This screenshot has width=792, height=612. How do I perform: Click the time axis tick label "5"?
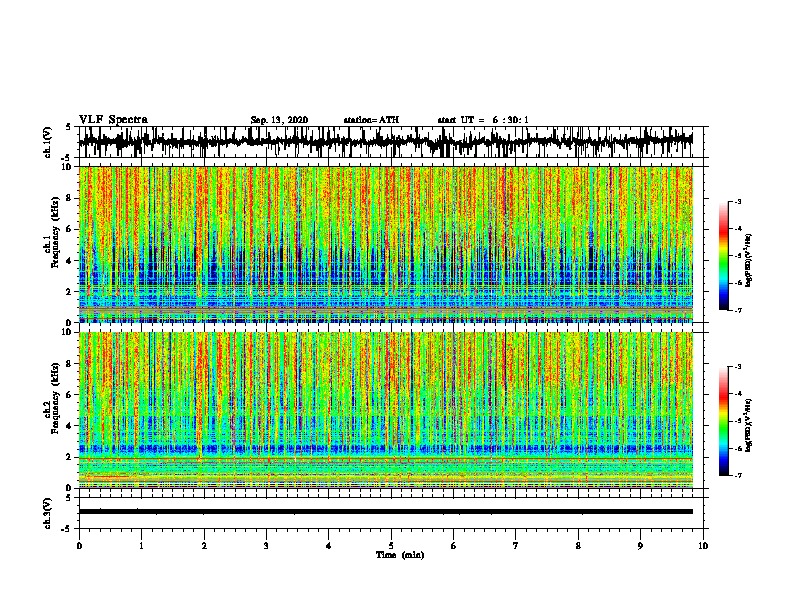coord(391,546)
